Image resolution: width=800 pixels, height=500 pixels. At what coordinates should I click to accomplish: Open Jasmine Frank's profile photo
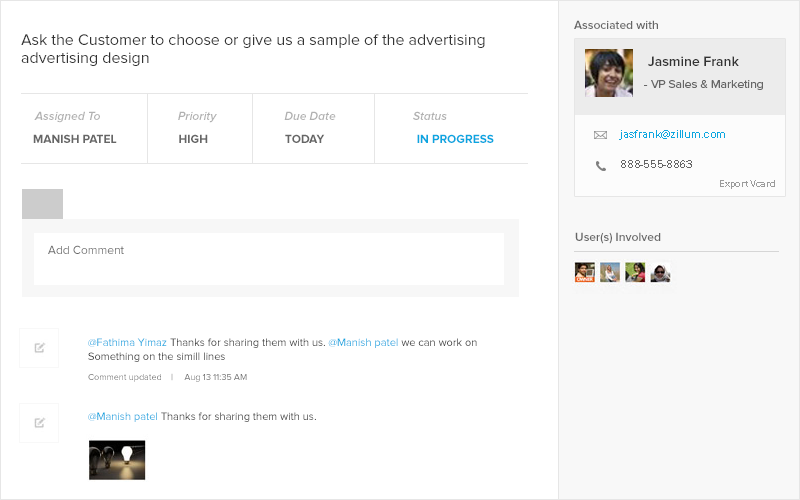(609, 73)
